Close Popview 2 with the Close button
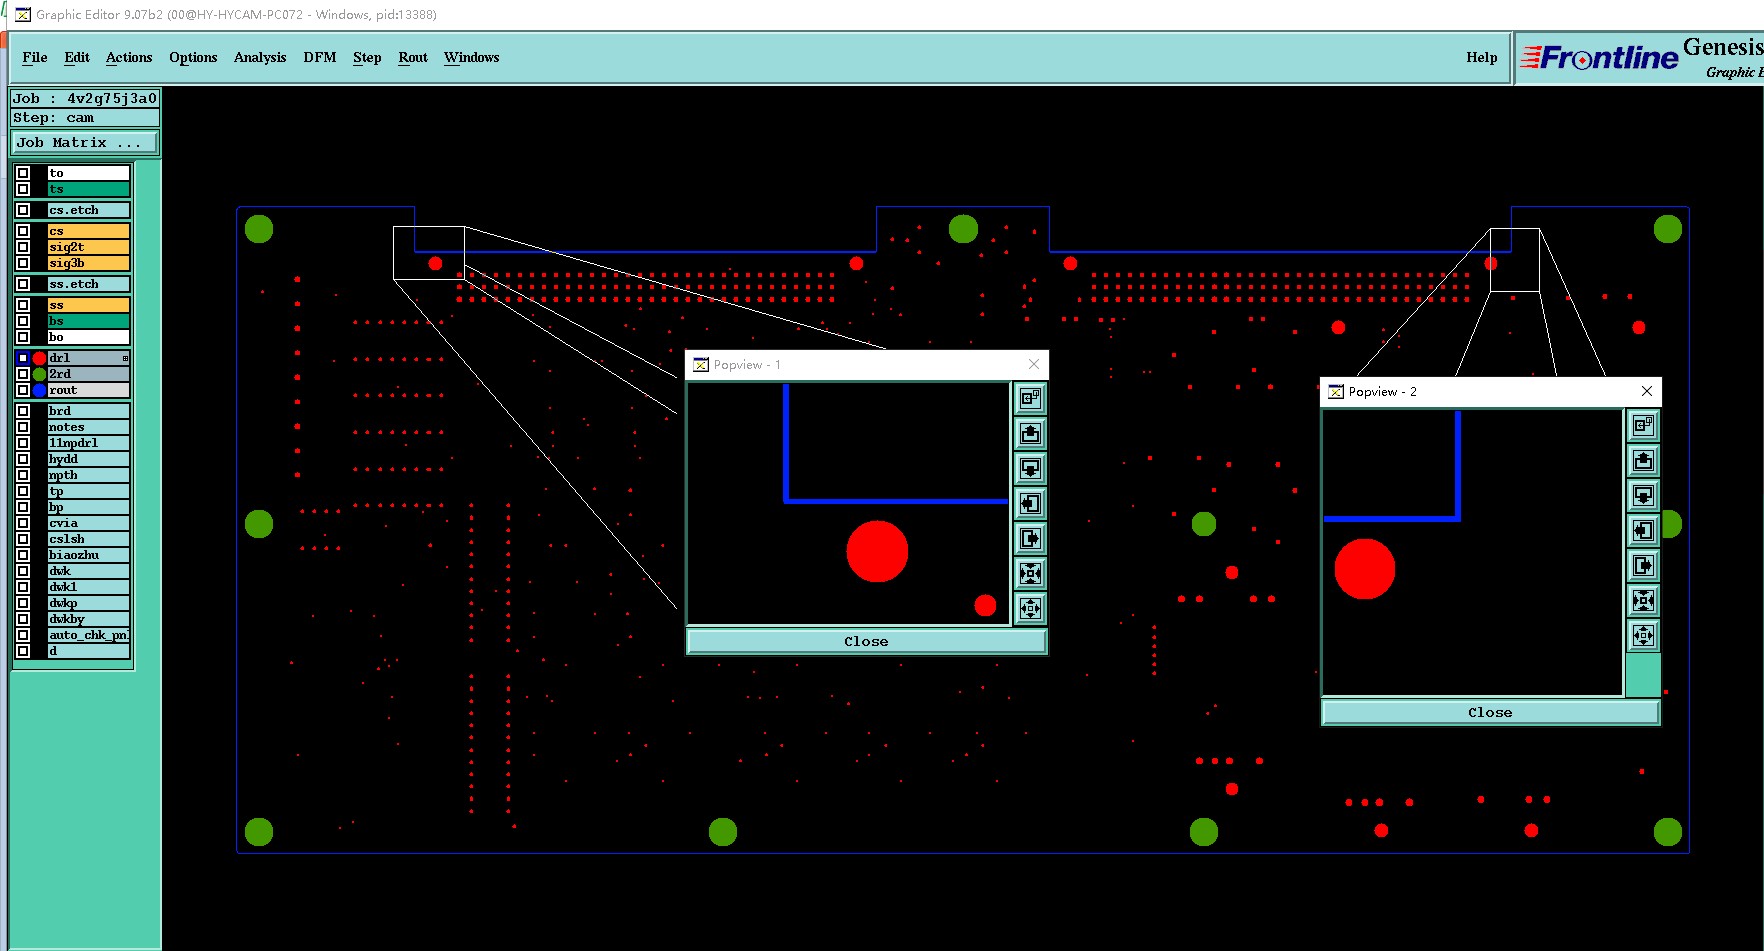Viewport: 1764px width, 951px height. pyautogui.click(x=1490, y=712)
